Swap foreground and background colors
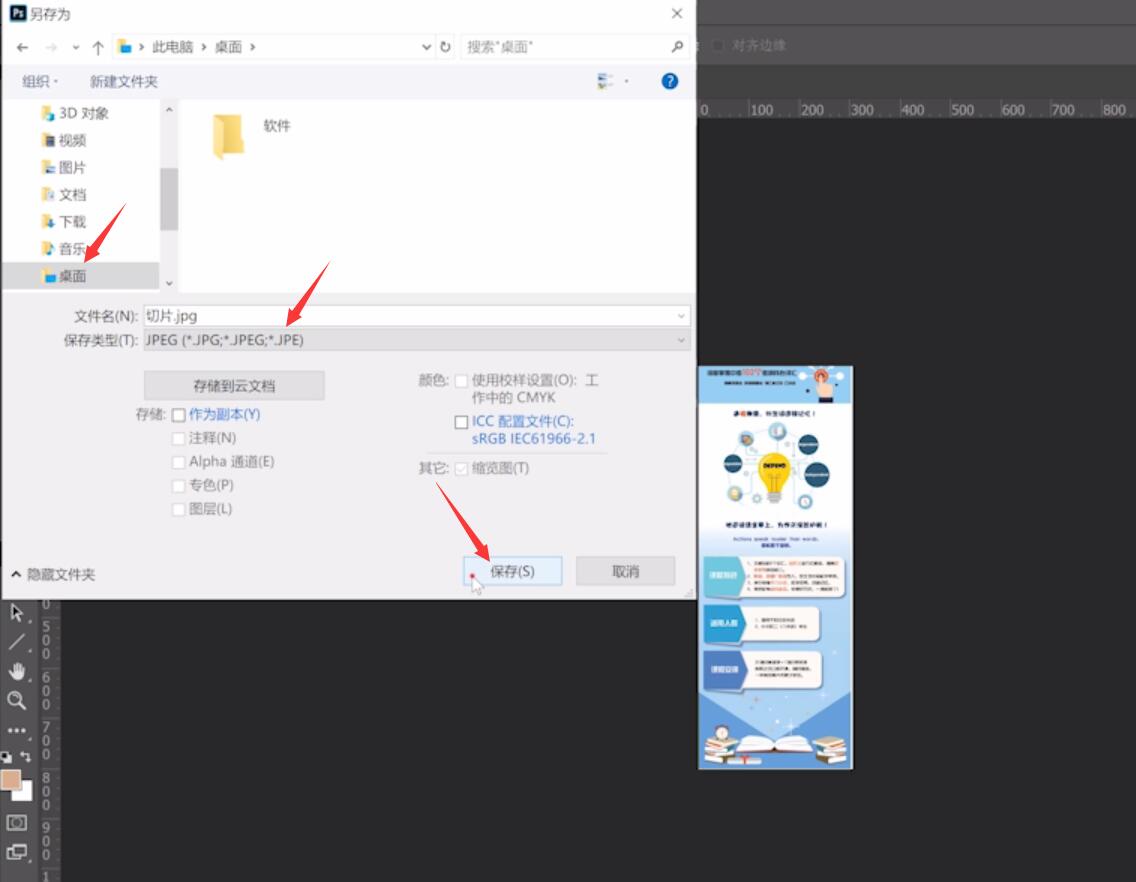 pos(25,757)
